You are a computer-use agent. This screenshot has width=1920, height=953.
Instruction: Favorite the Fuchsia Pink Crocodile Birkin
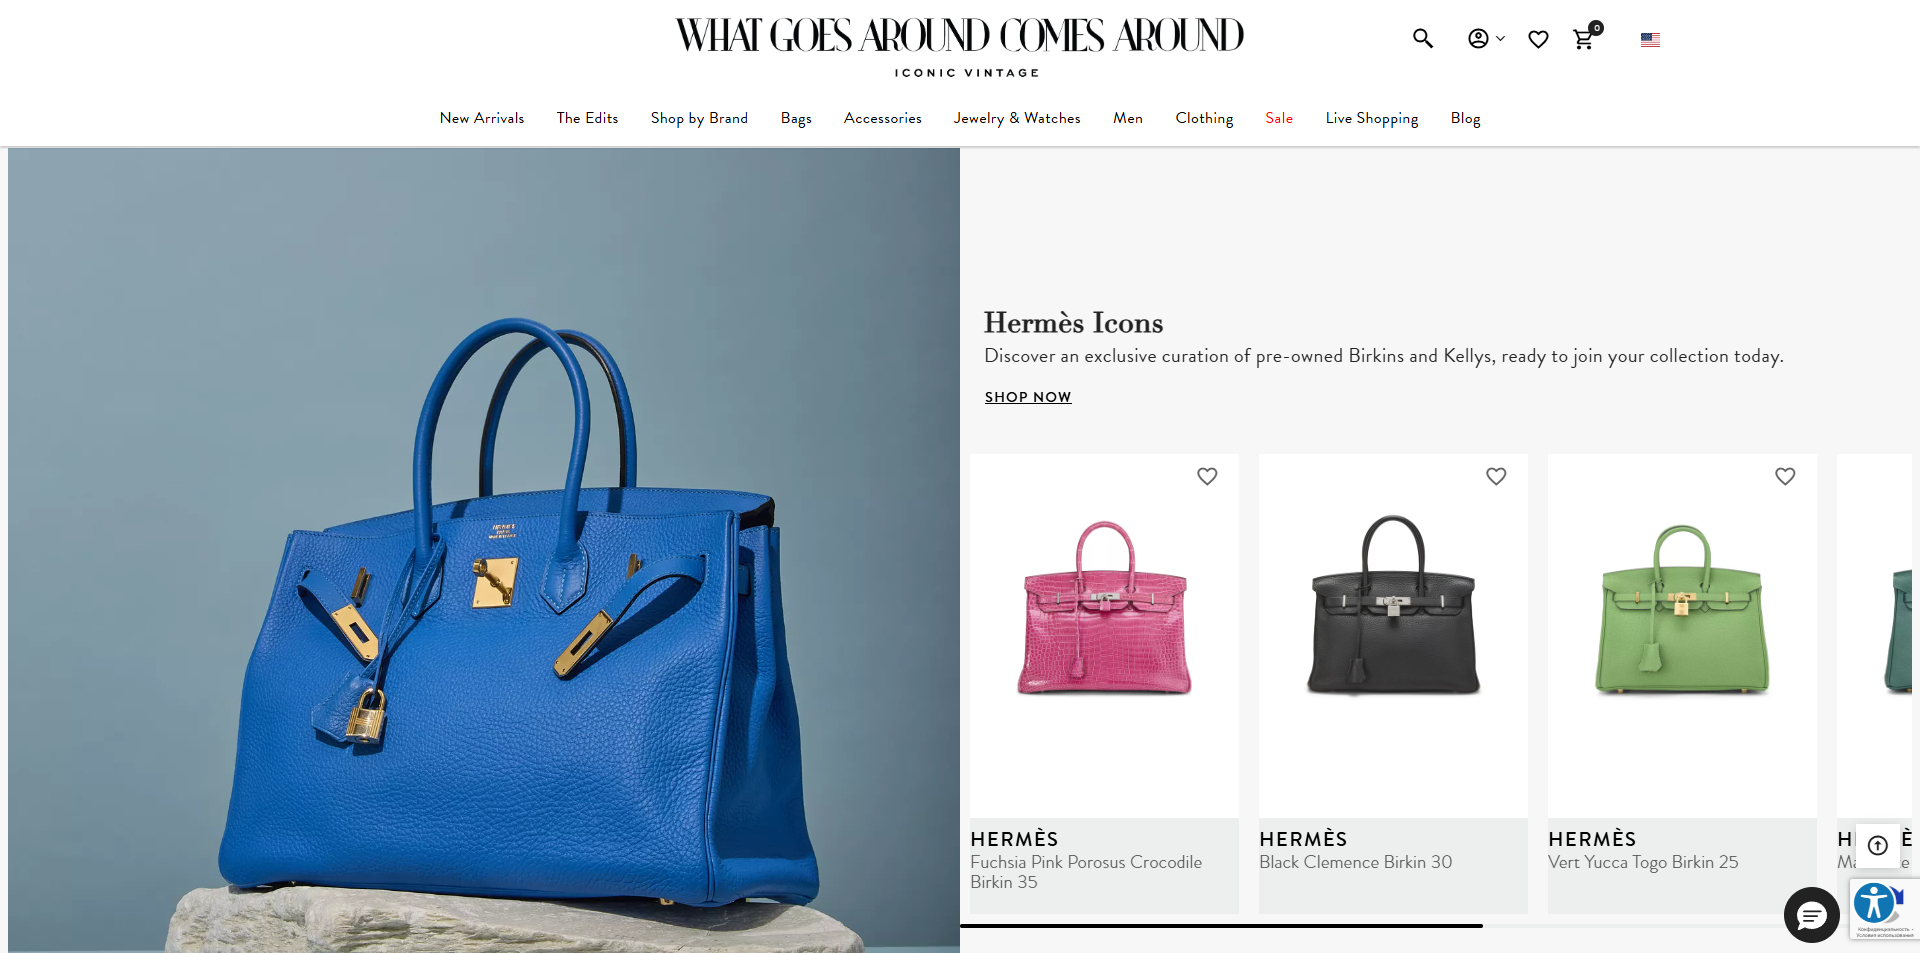[x=1207, y=476]
